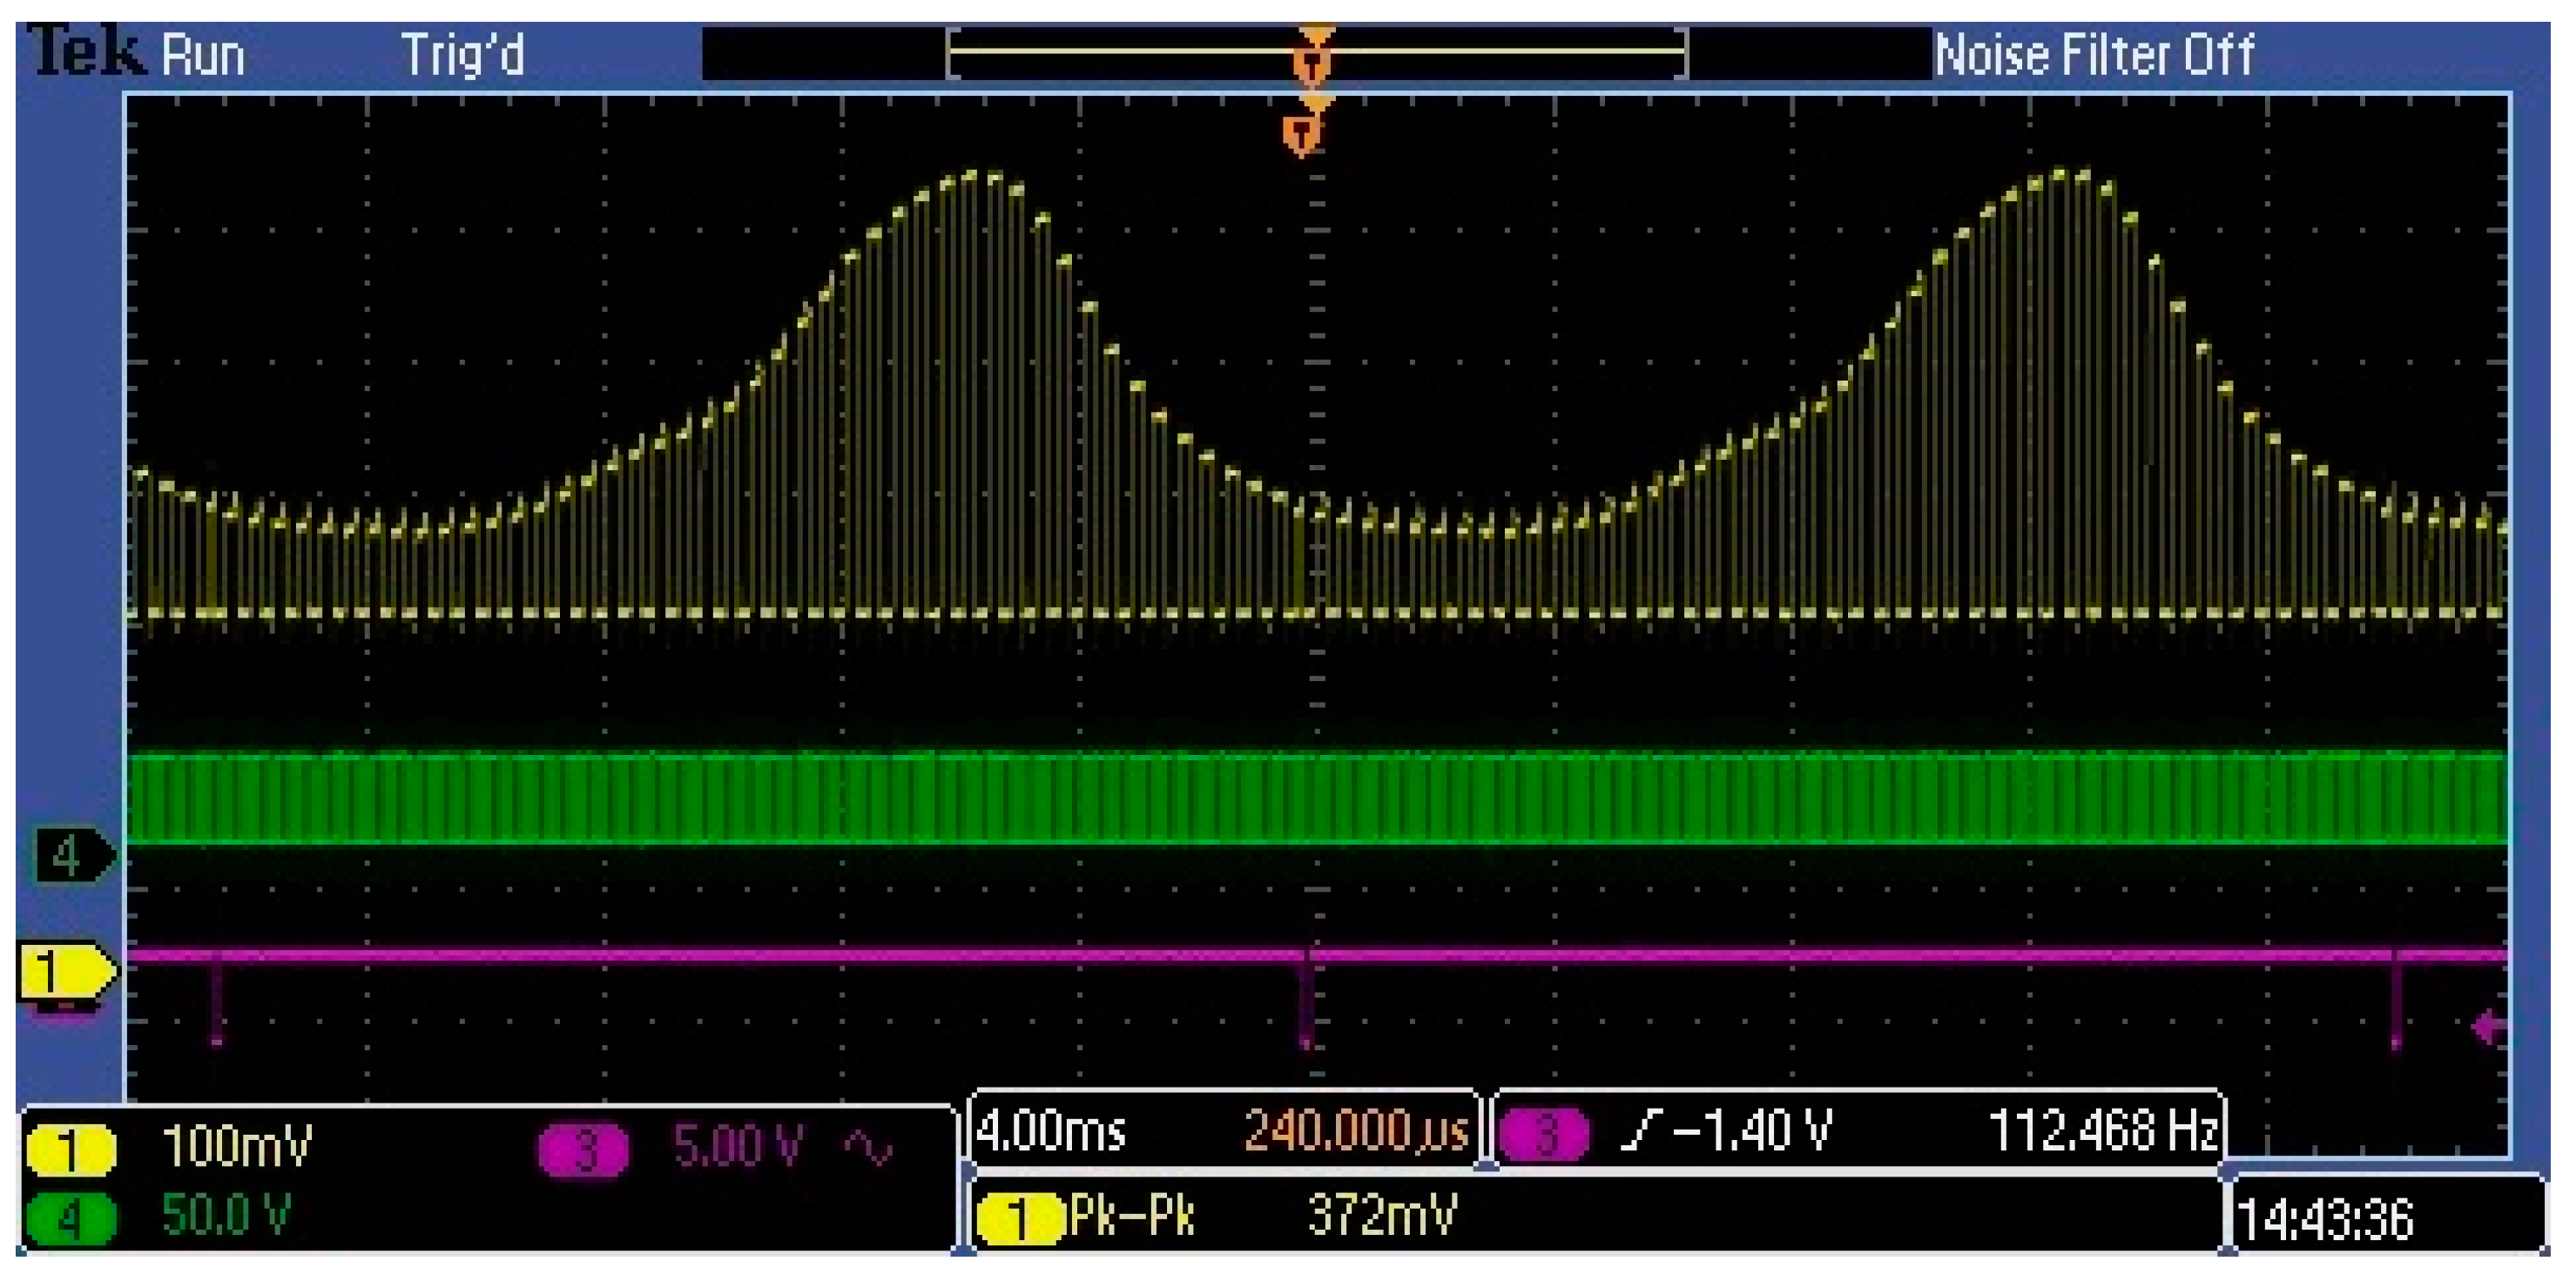Viewport: 2576px width, 1288px height.
Task: Click the Run status label
Action: (x=203, y=55)
